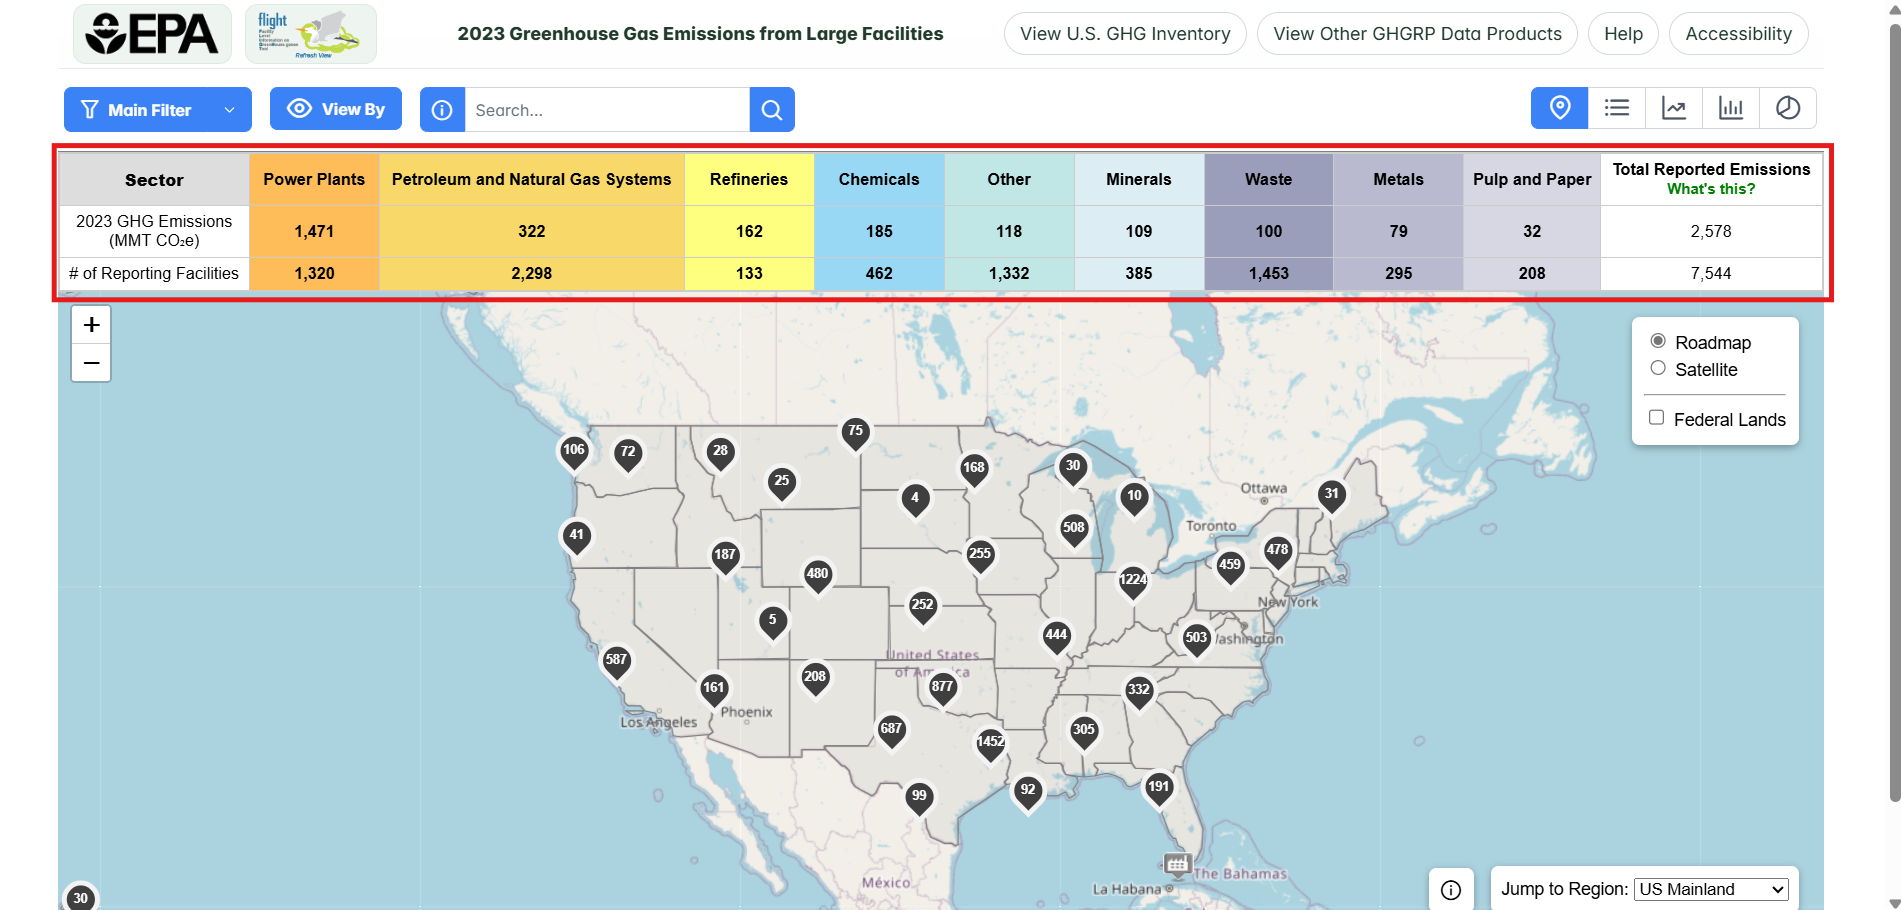1901x910 pixels.
Task: Select the Satellite map radio button
Action: [1659, 369]
